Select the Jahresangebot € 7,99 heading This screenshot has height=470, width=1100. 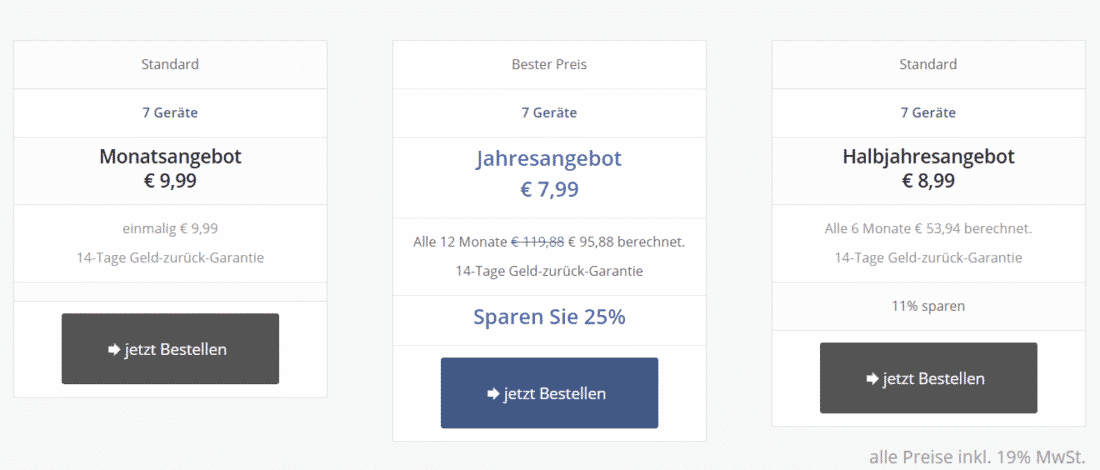point(549,173)
